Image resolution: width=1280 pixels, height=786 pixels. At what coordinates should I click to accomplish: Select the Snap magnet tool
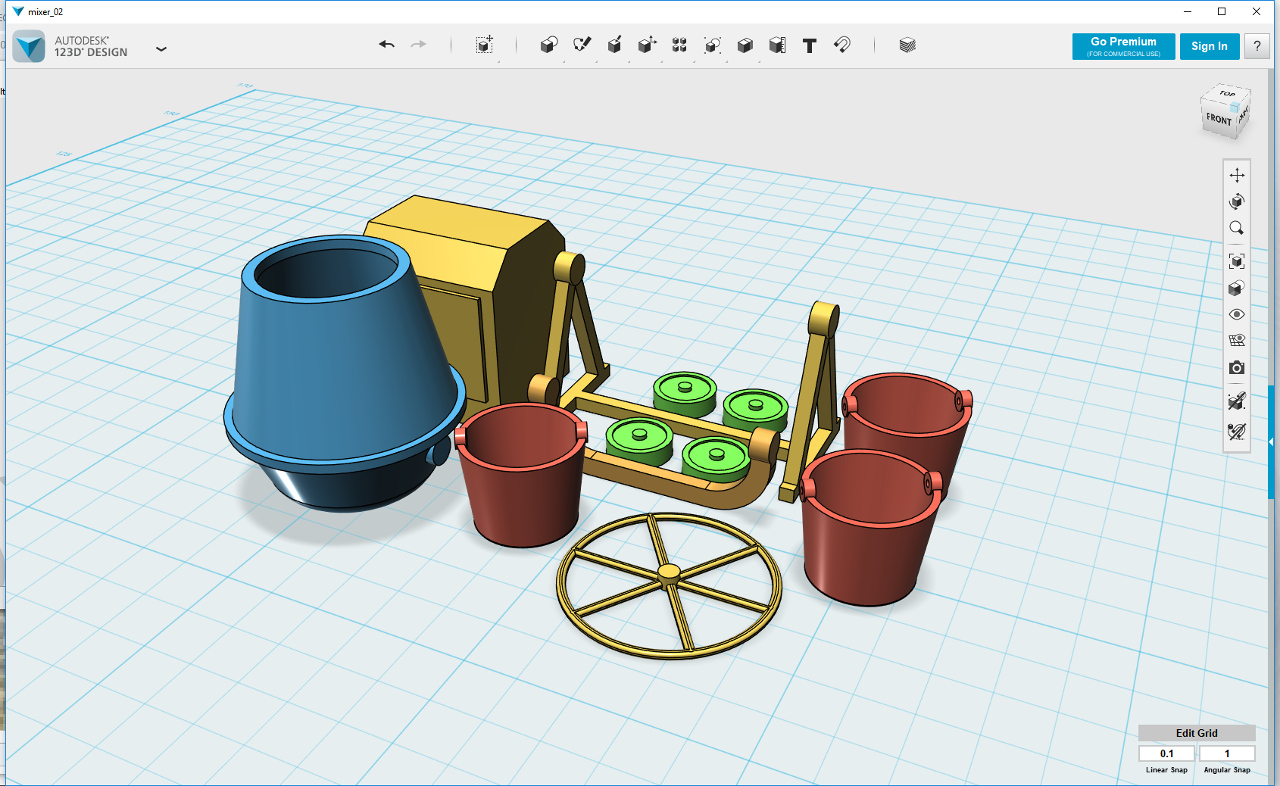[x=842, y=45]
